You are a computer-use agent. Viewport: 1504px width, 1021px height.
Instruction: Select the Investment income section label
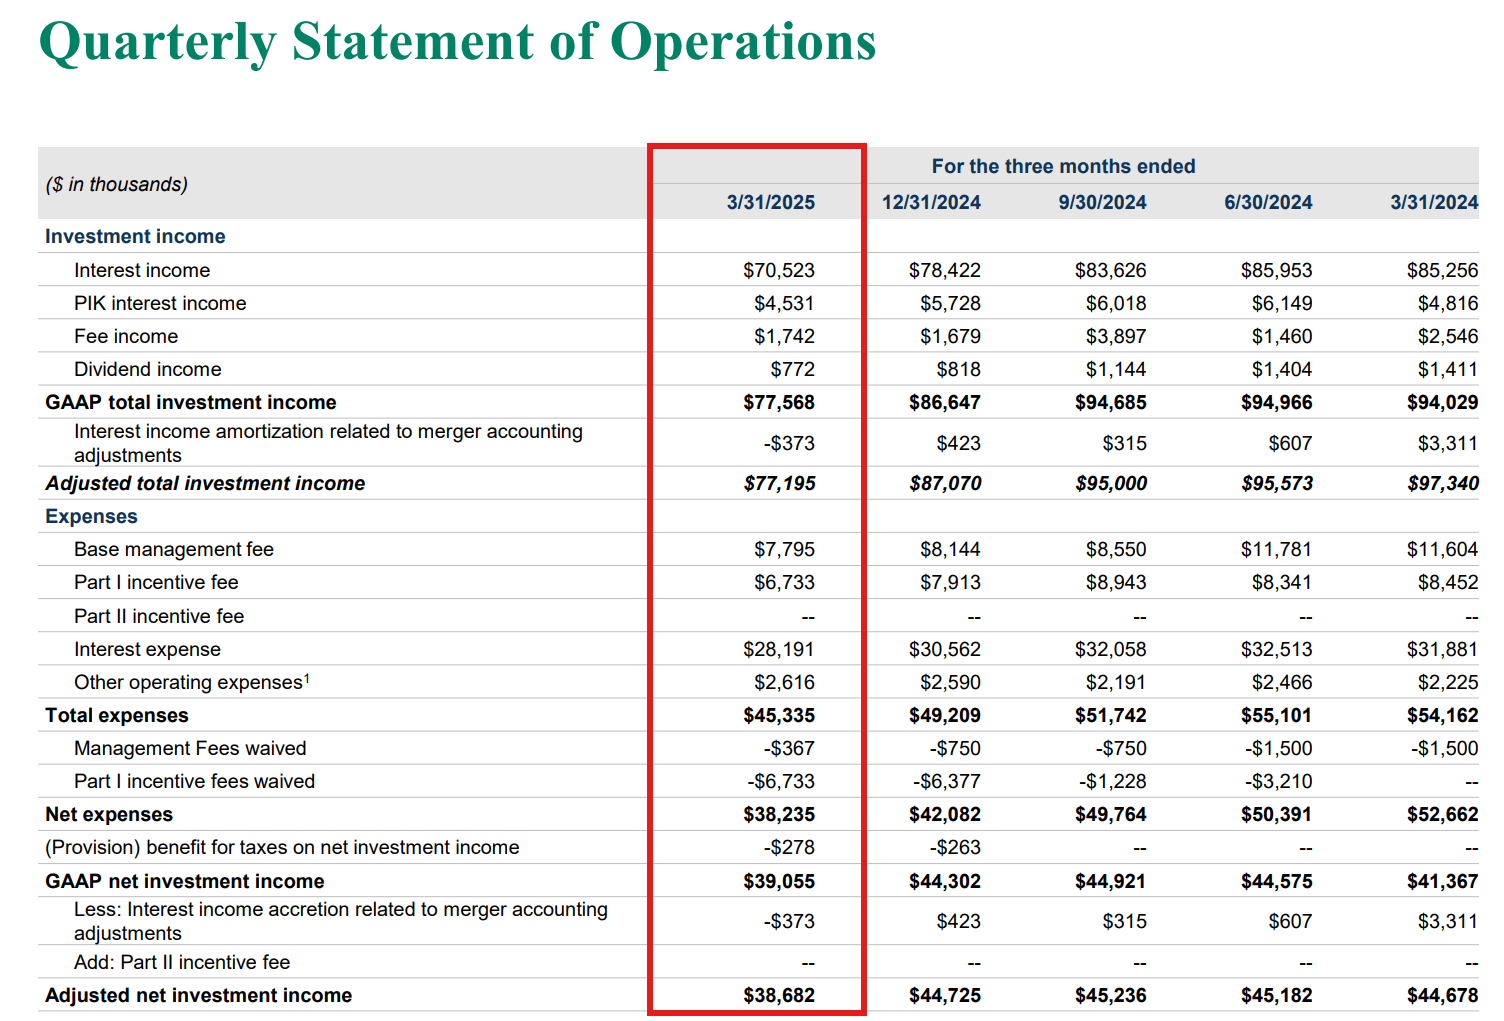tap(134, 236)
